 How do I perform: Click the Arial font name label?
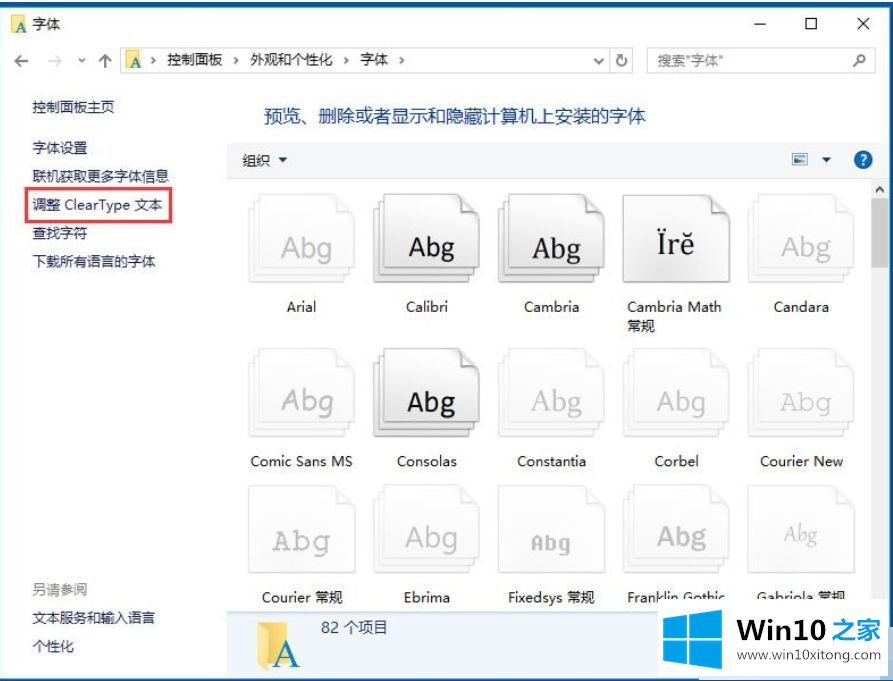(x=301, y=307)
